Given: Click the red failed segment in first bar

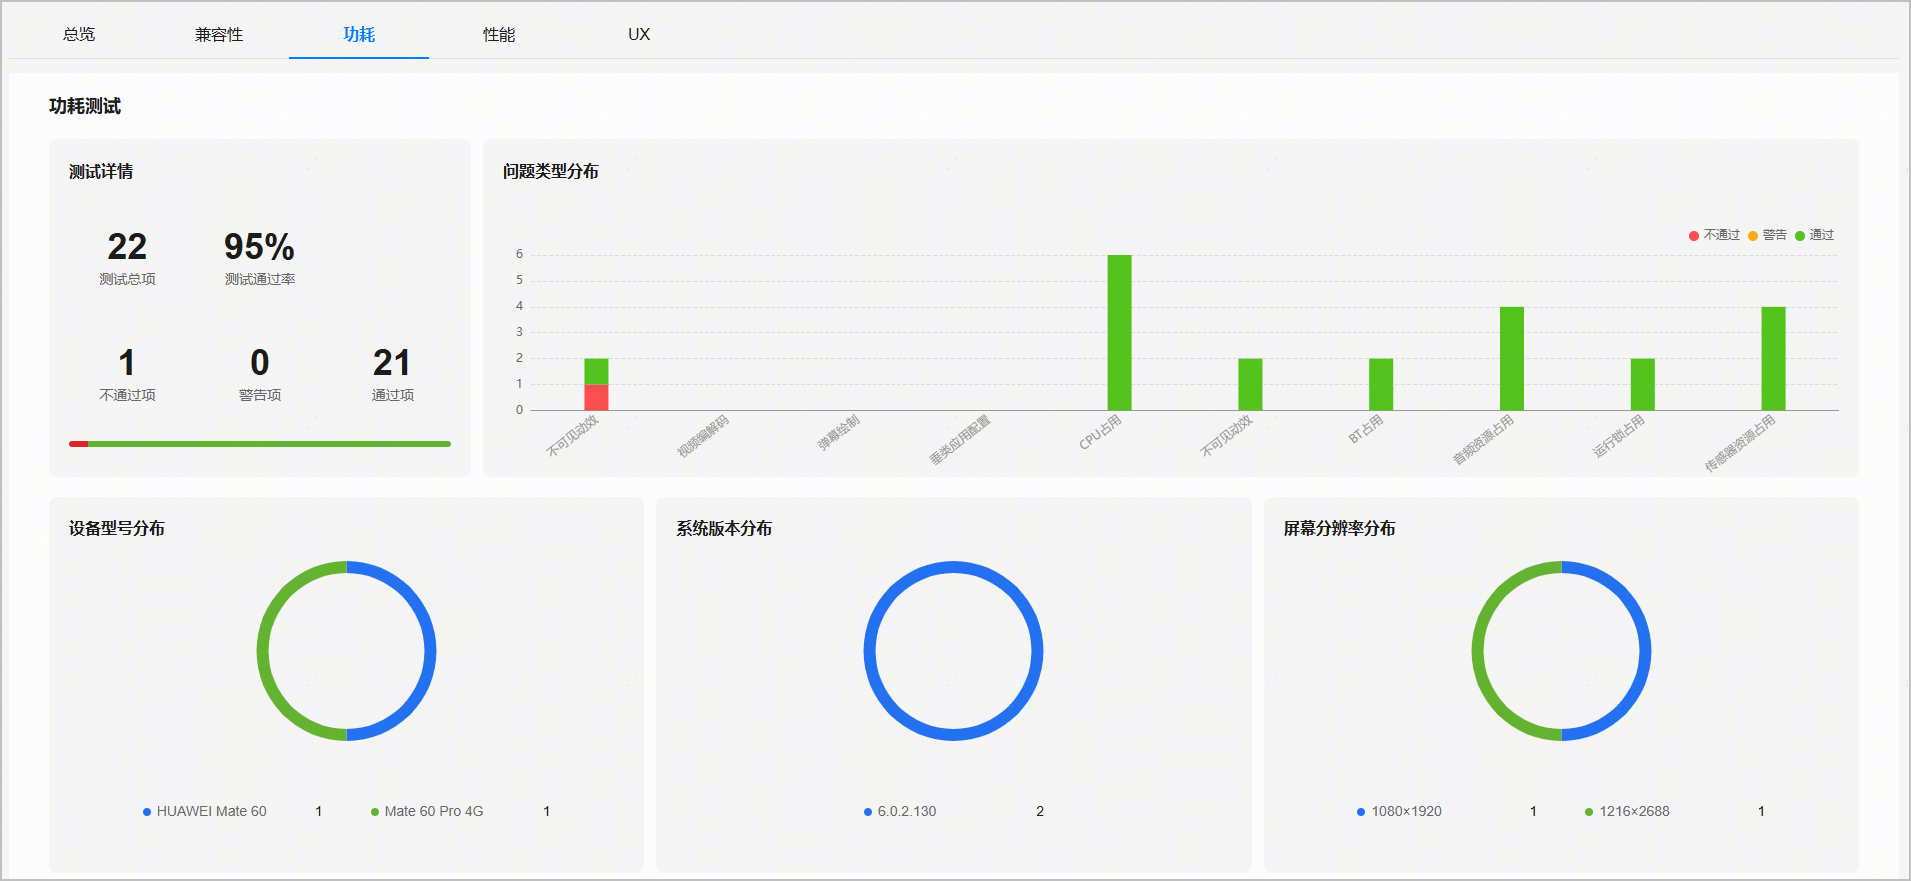Looking at the screenshot, I should (596, 397).
